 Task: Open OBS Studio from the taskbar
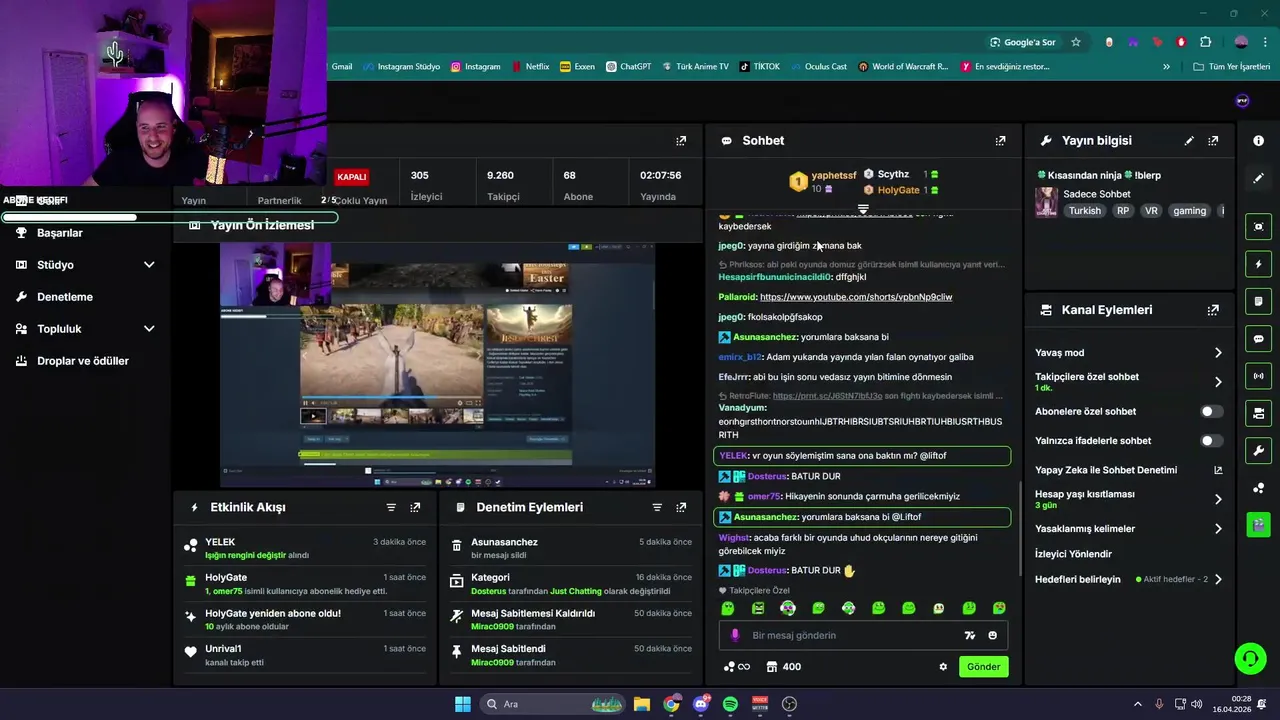[x=789, y=704]
